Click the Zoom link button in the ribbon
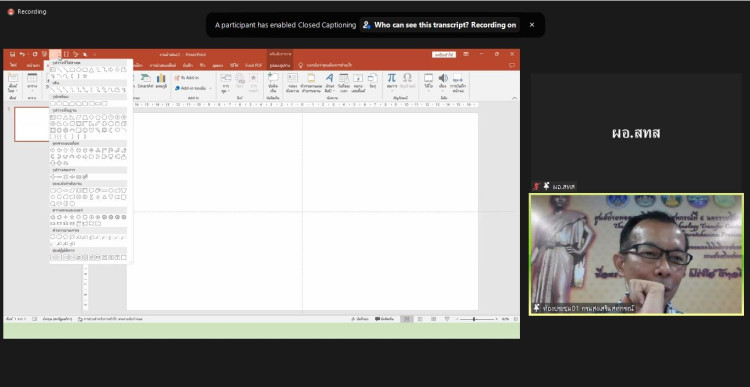Screen dimensions: 750x387 [x=225, y=83]
